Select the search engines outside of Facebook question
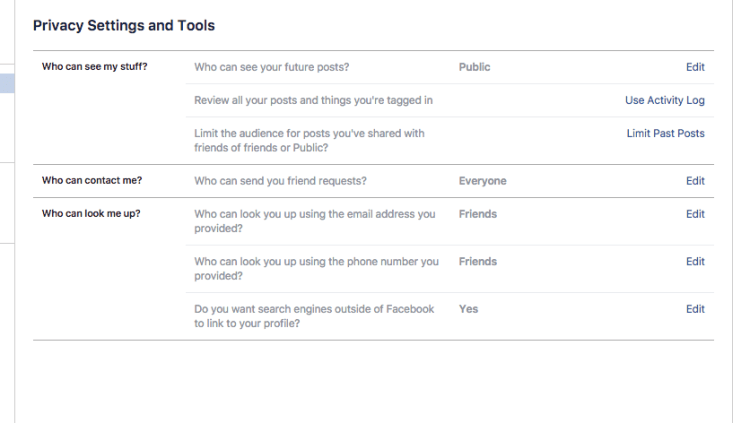The image size is (750, 423). coord(314,316)
